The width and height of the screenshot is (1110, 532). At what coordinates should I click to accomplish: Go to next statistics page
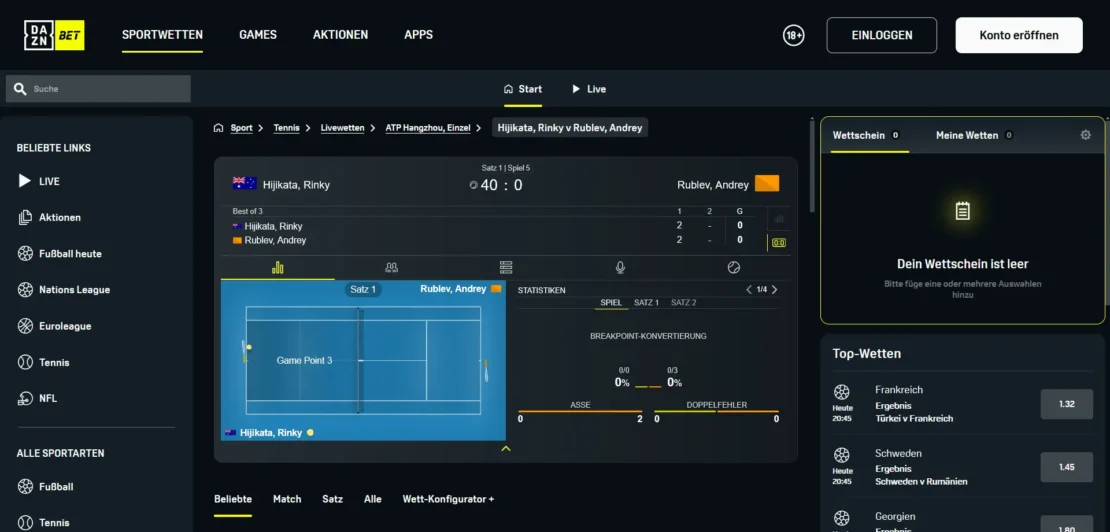tap(774, 289)
